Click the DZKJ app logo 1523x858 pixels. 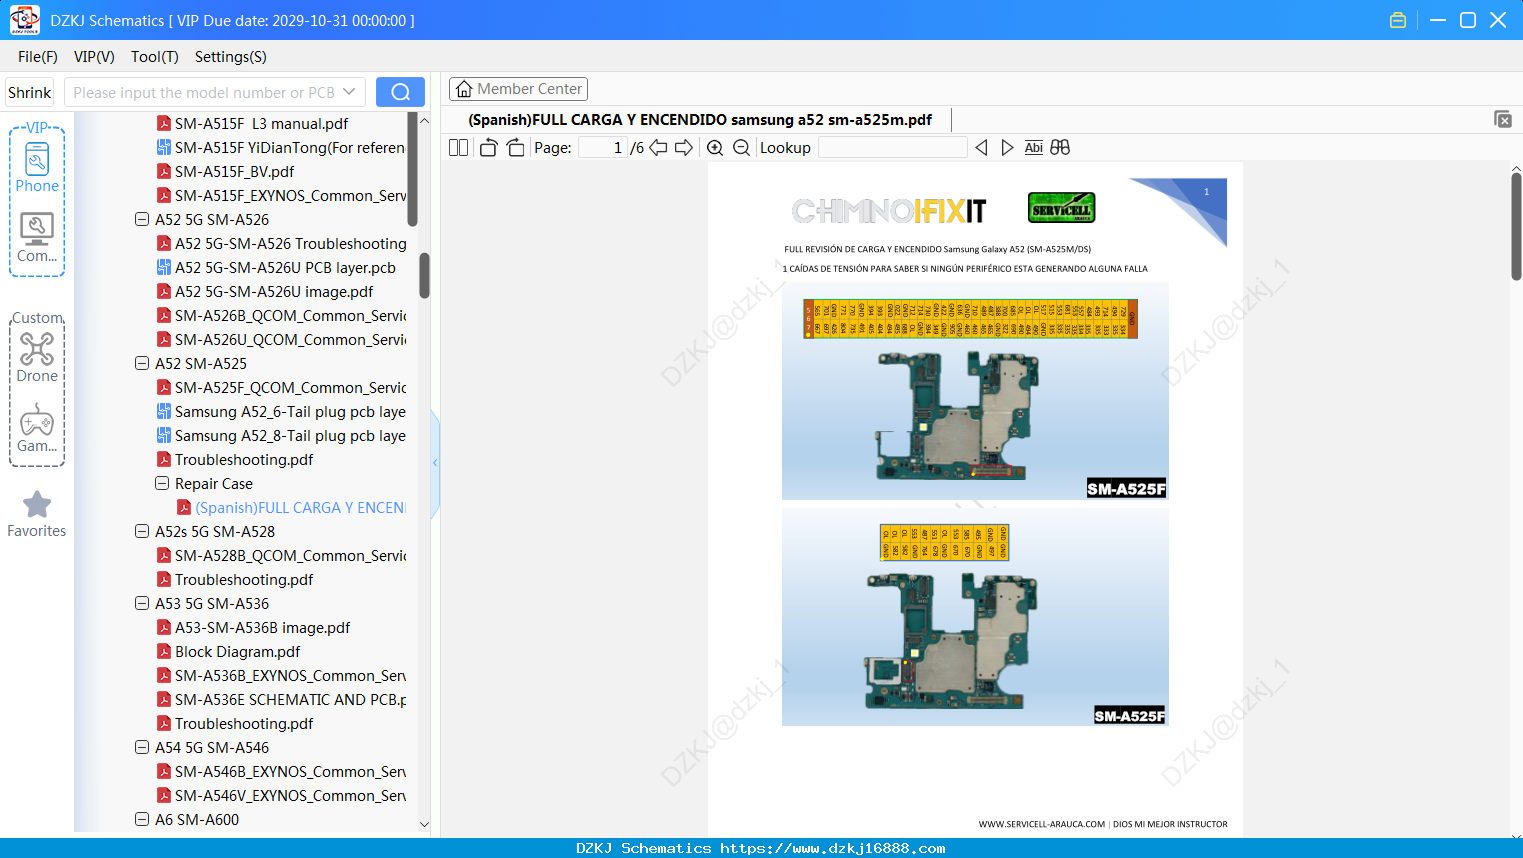(x=24, y=20)
